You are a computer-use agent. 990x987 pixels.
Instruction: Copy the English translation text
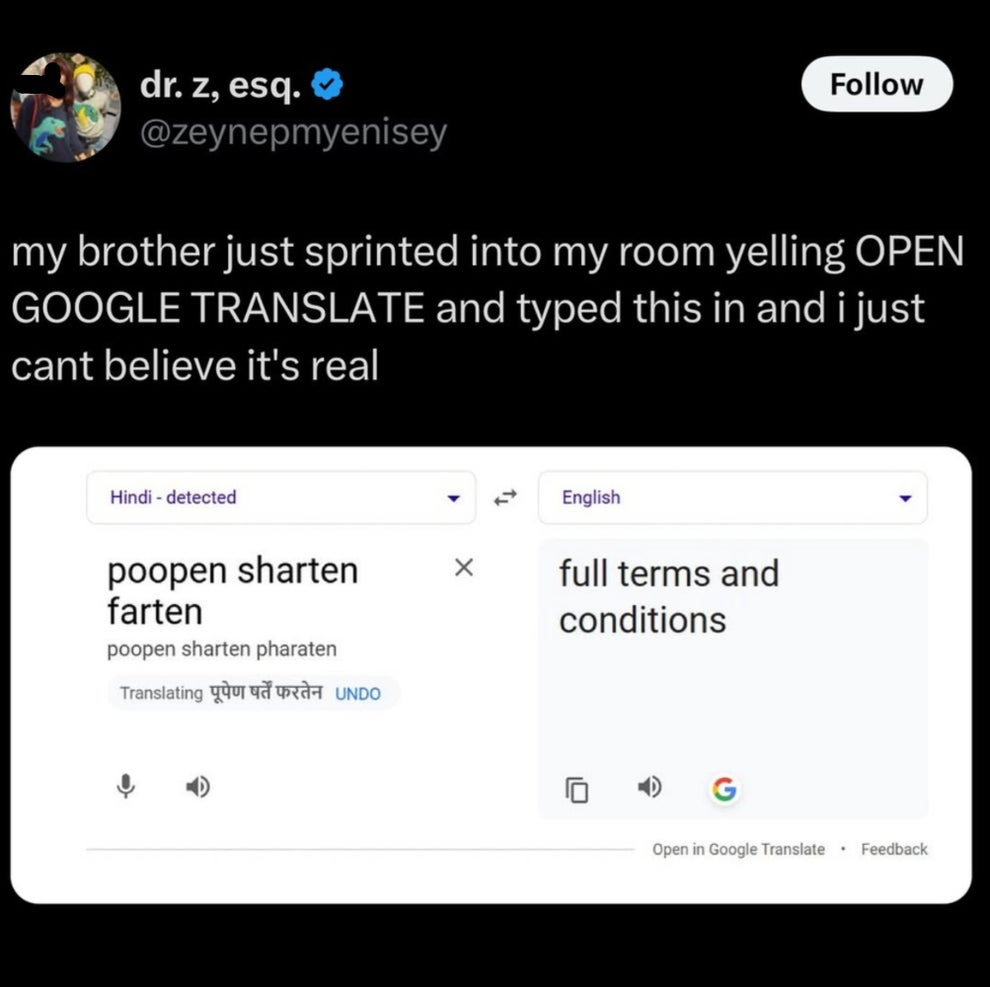577,791
